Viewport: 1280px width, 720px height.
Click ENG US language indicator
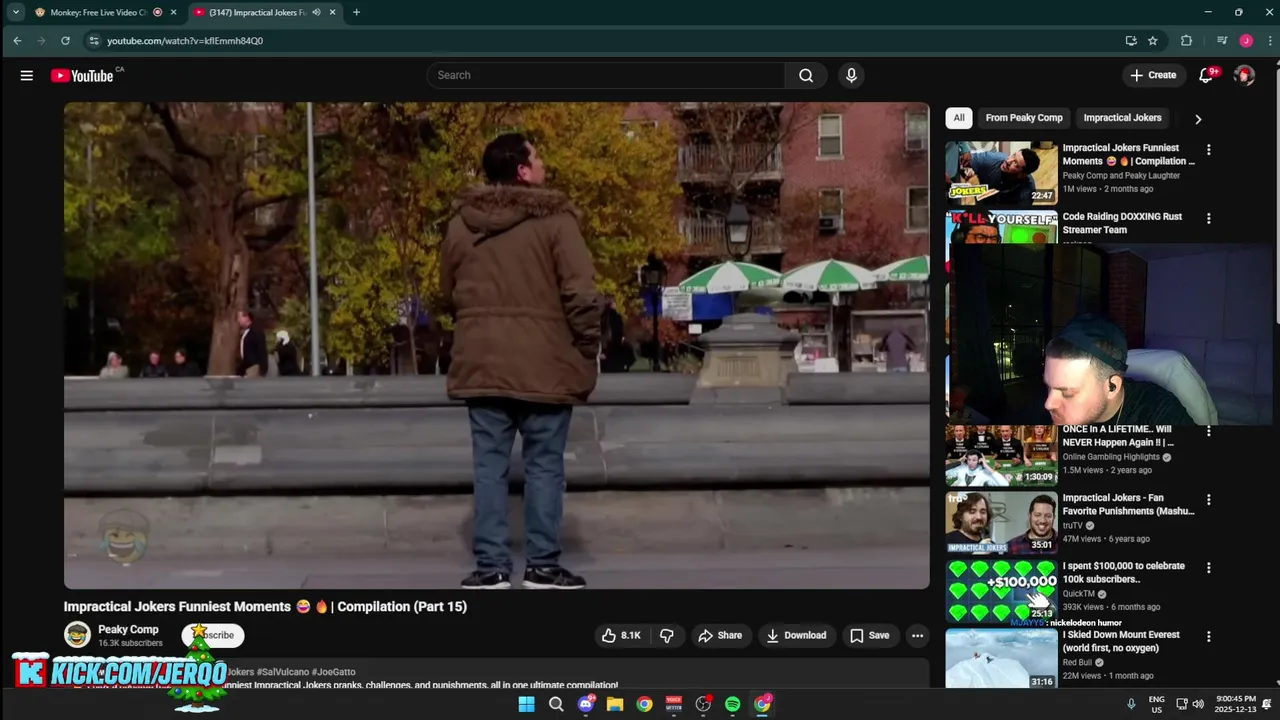(1157, 704)
